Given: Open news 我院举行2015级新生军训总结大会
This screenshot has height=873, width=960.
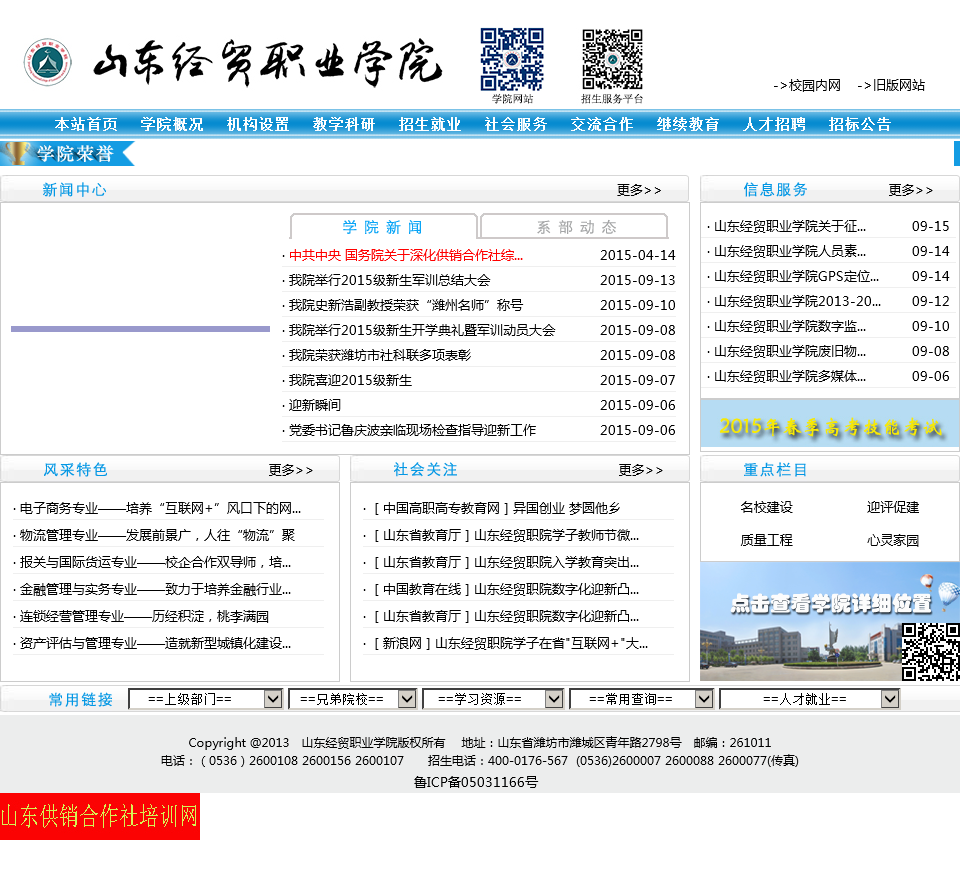Looking at the screenshot, I should pyautogui.click(x=389, y=280).
